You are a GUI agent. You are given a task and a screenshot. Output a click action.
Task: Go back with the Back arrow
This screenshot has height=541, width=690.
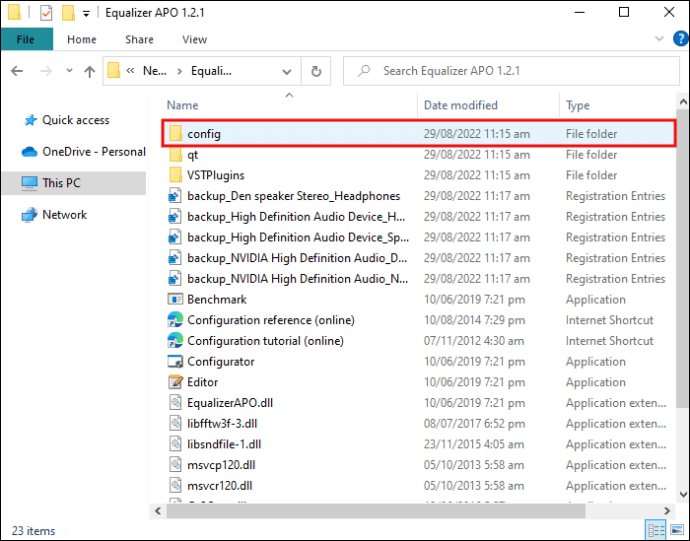click(17, 71)
